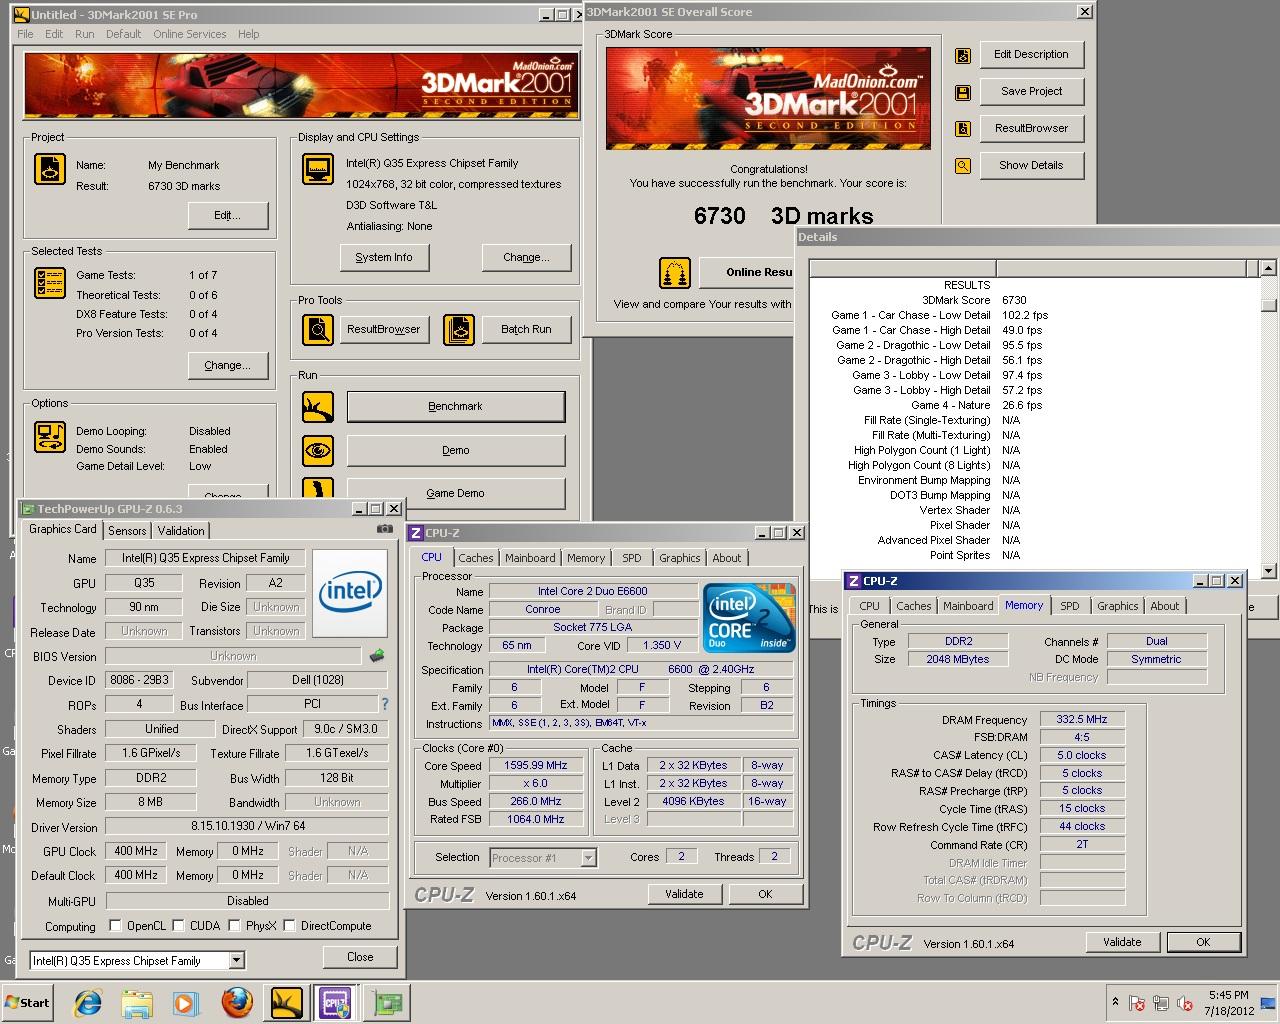The width and height of the screenshot is (1280, 1024).
Task: Open Help menu in 3DMark2001
Action: point(248,34)
